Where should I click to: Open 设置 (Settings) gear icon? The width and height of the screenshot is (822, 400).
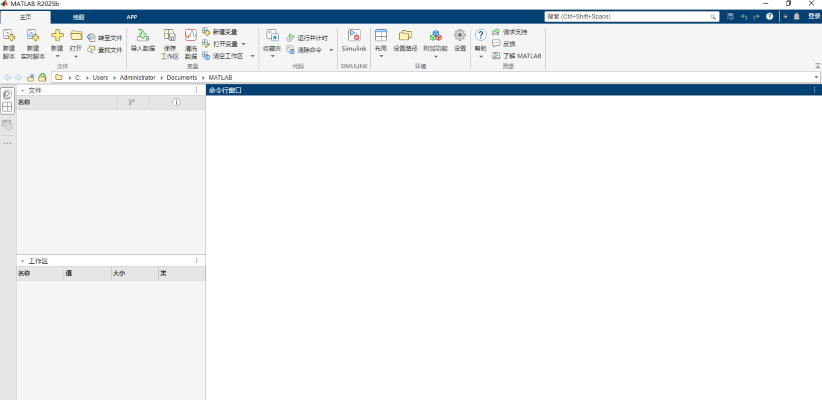tap(460, 35)
